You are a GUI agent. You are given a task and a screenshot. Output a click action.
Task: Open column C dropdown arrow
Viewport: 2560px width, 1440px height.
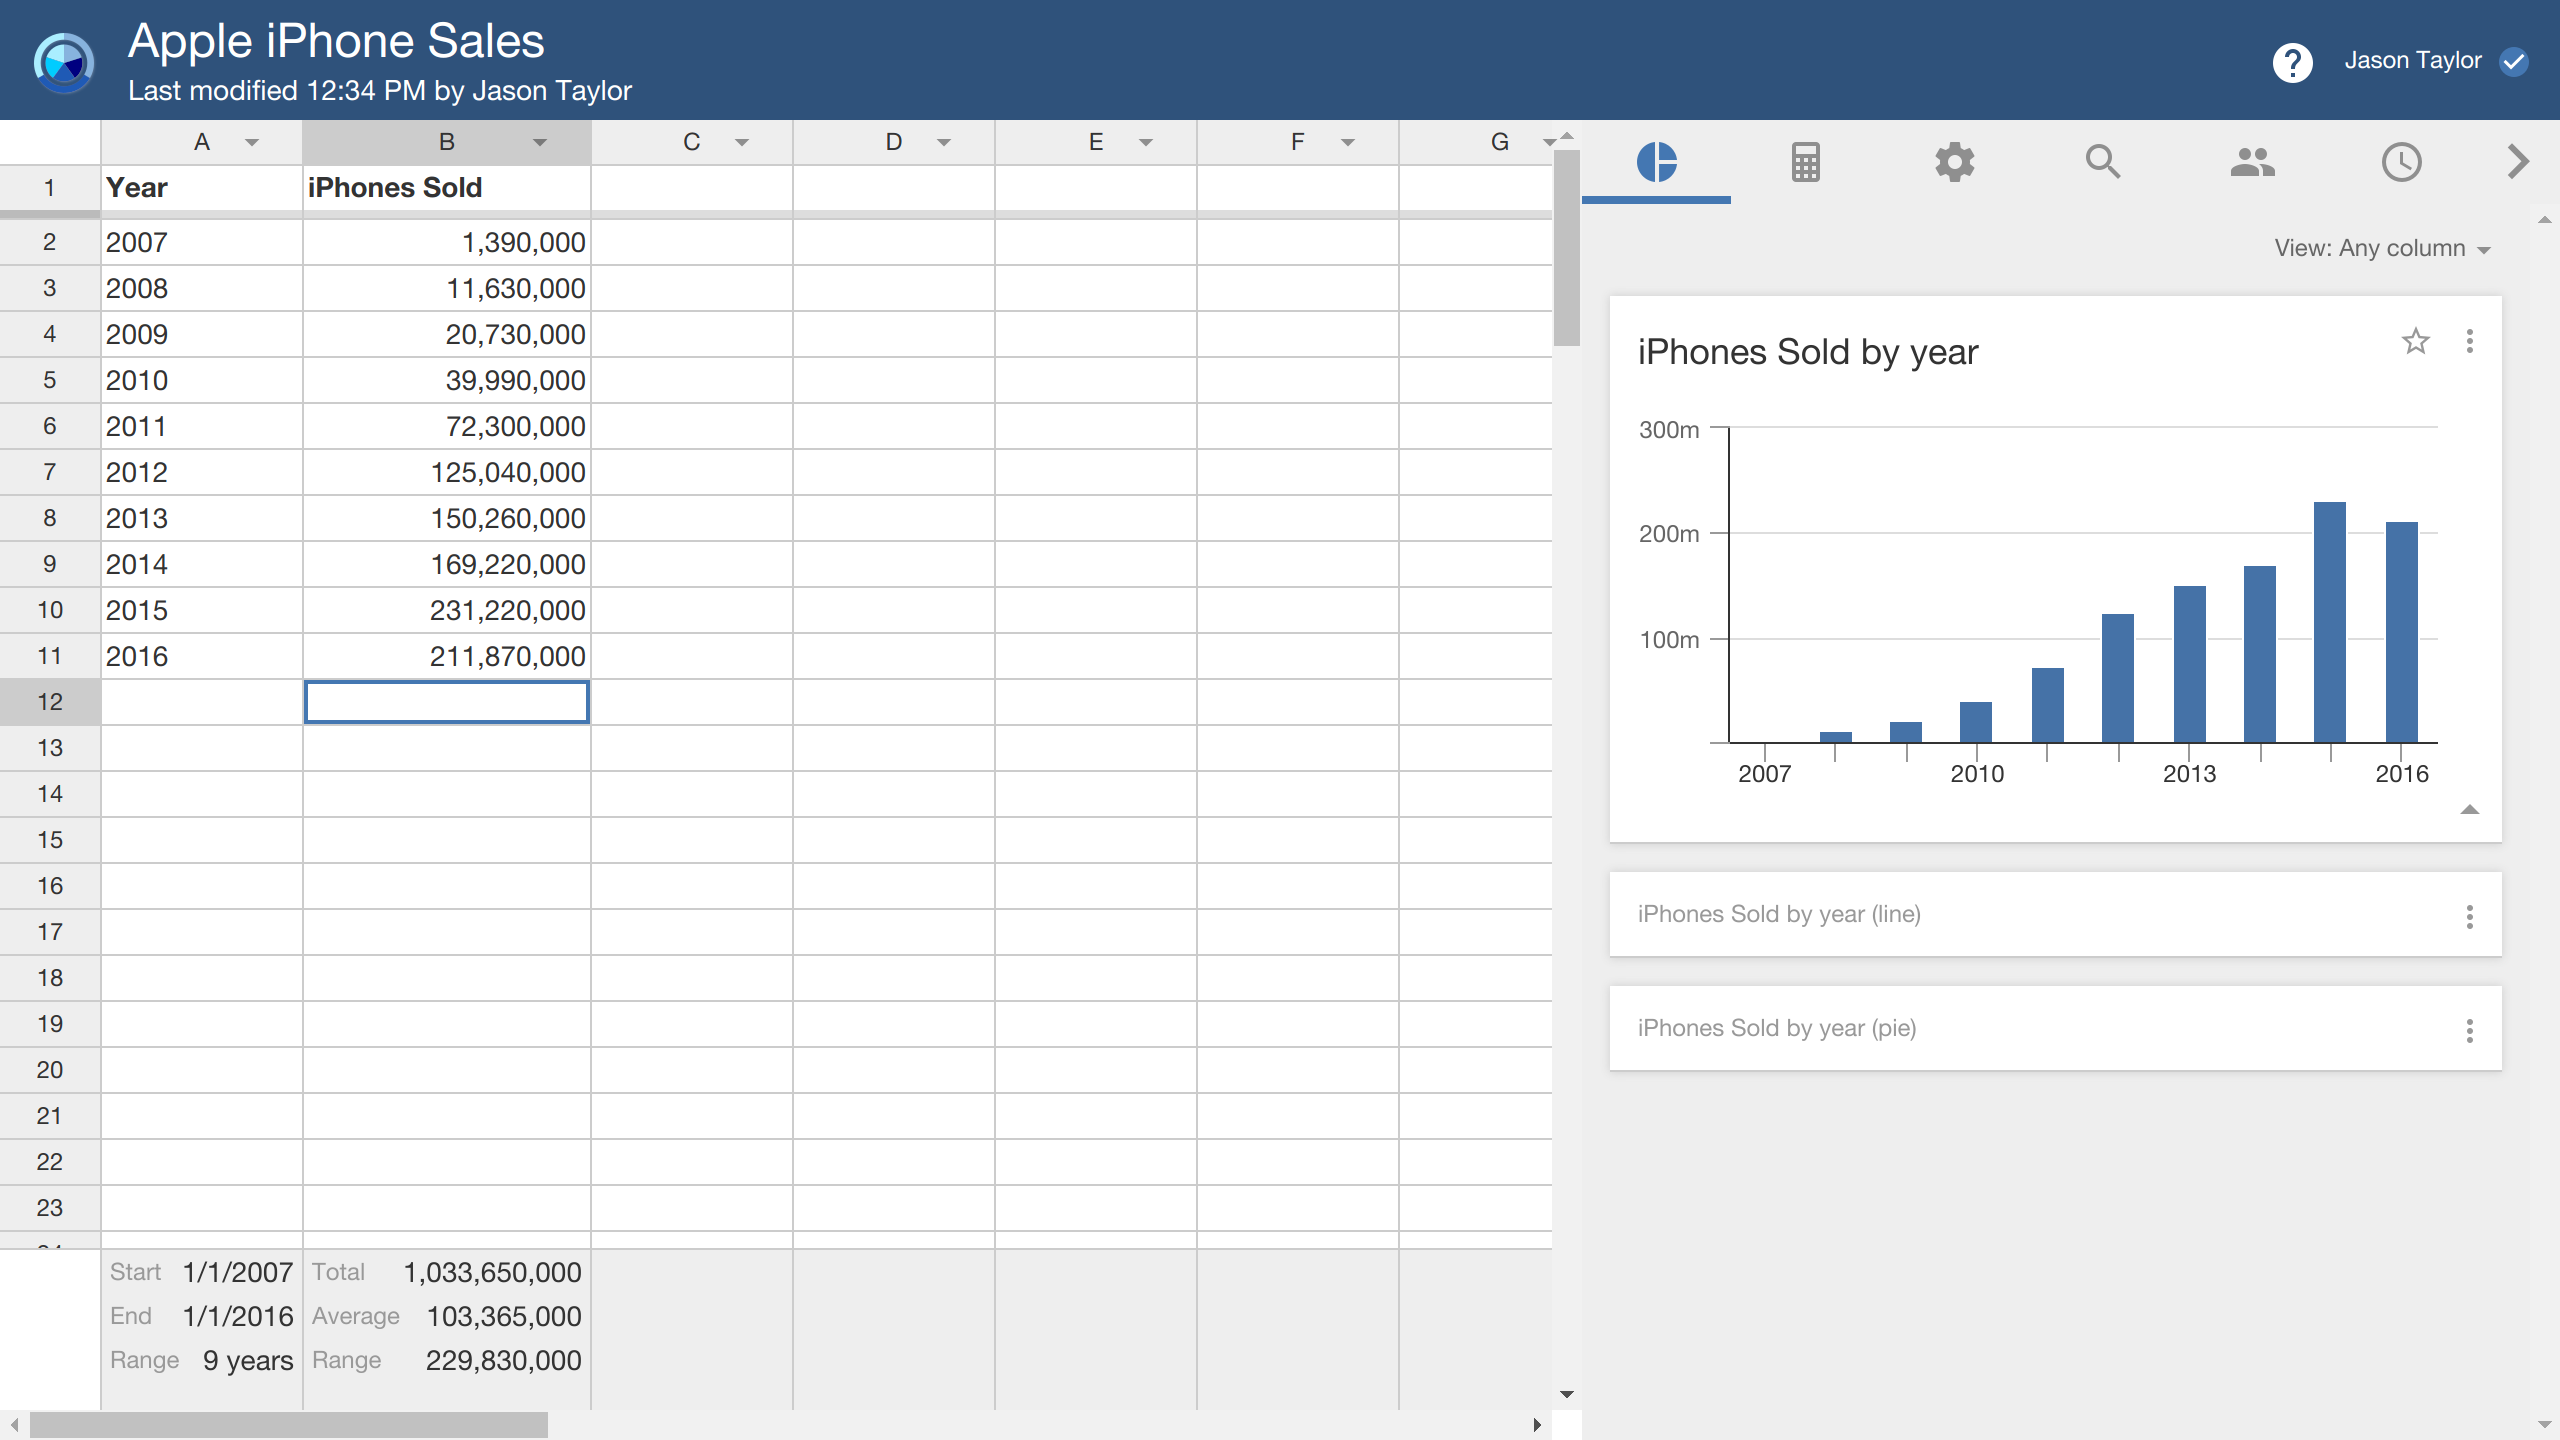[x=742, y=143]
